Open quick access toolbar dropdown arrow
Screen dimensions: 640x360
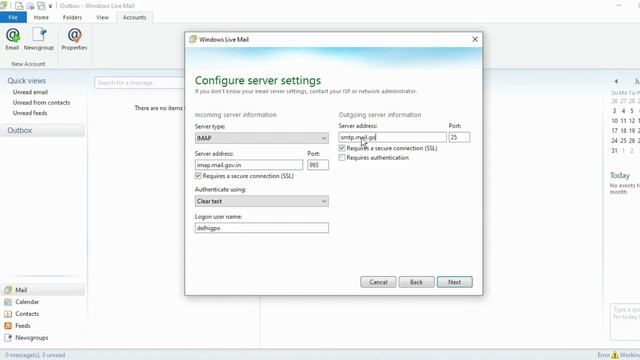click(x=50, y=6)
